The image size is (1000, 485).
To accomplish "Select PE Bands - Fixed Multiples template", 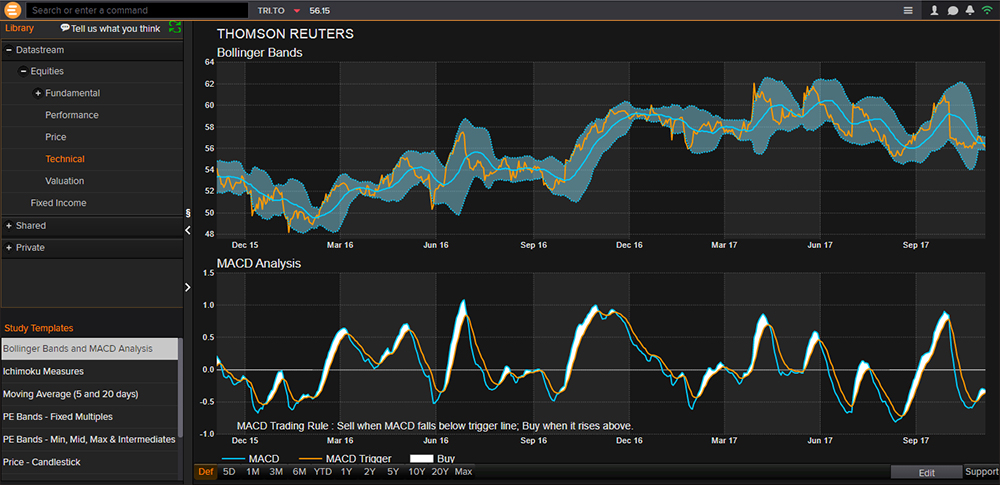I will pyautogui.click(x=90, y=417).
